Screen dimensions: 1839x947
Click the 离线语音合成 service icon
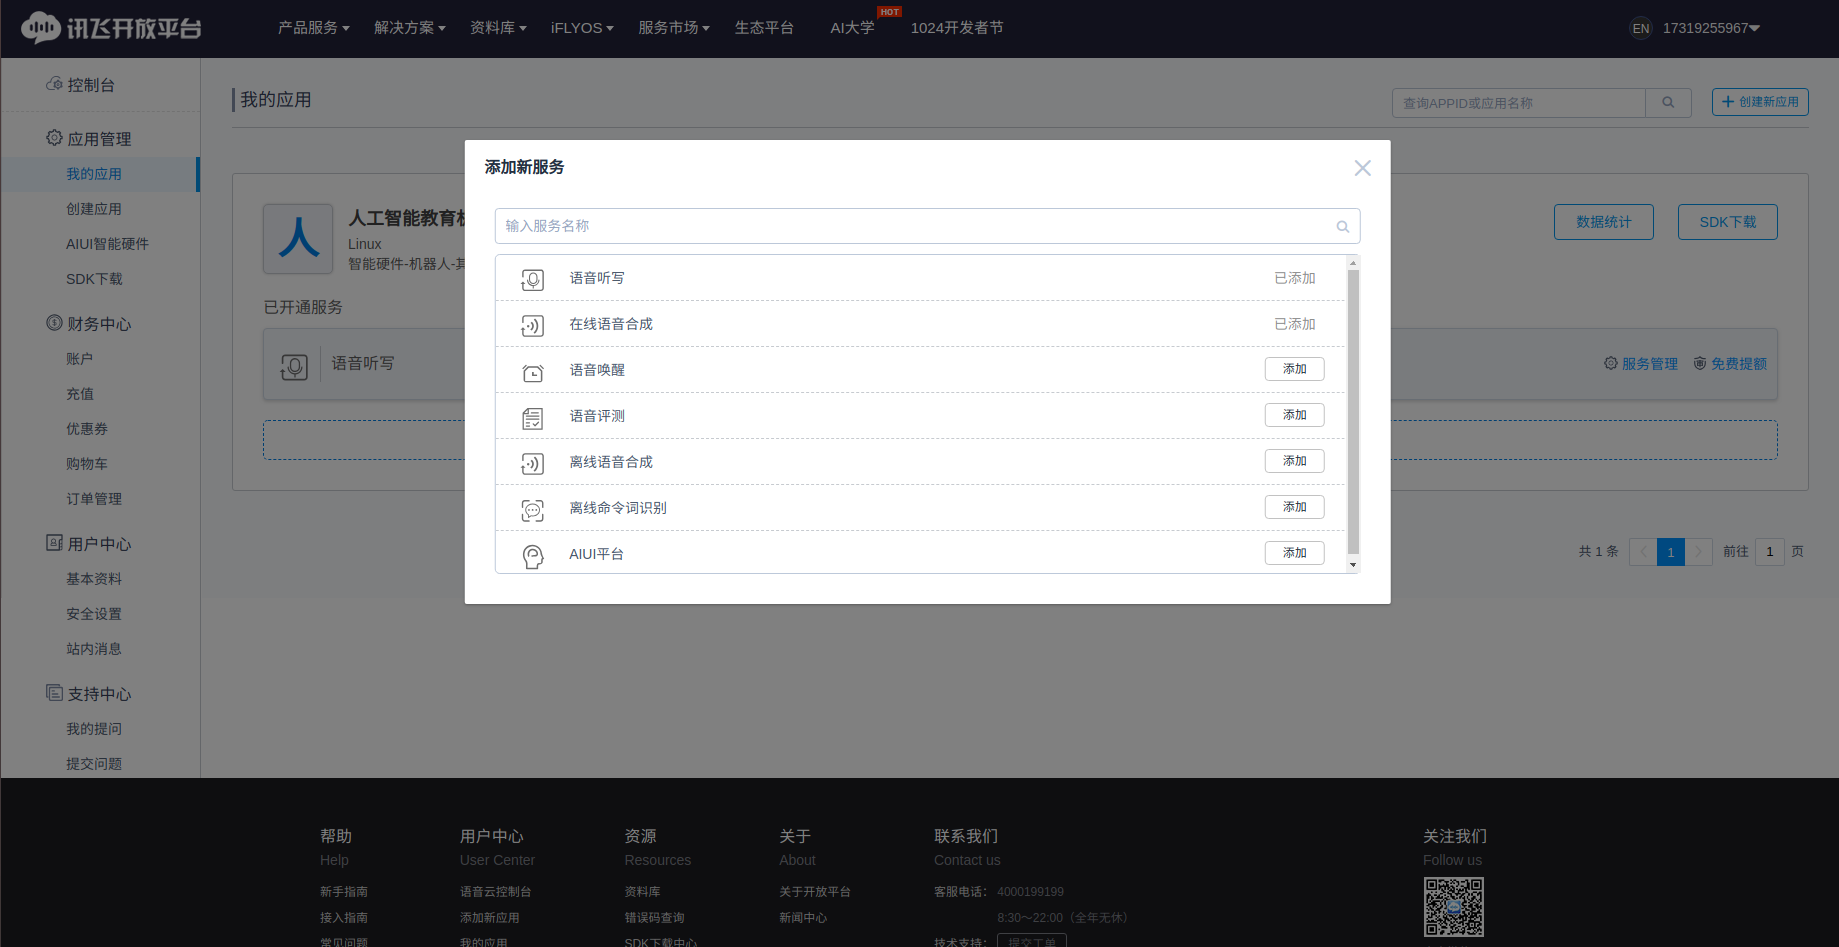532,463
